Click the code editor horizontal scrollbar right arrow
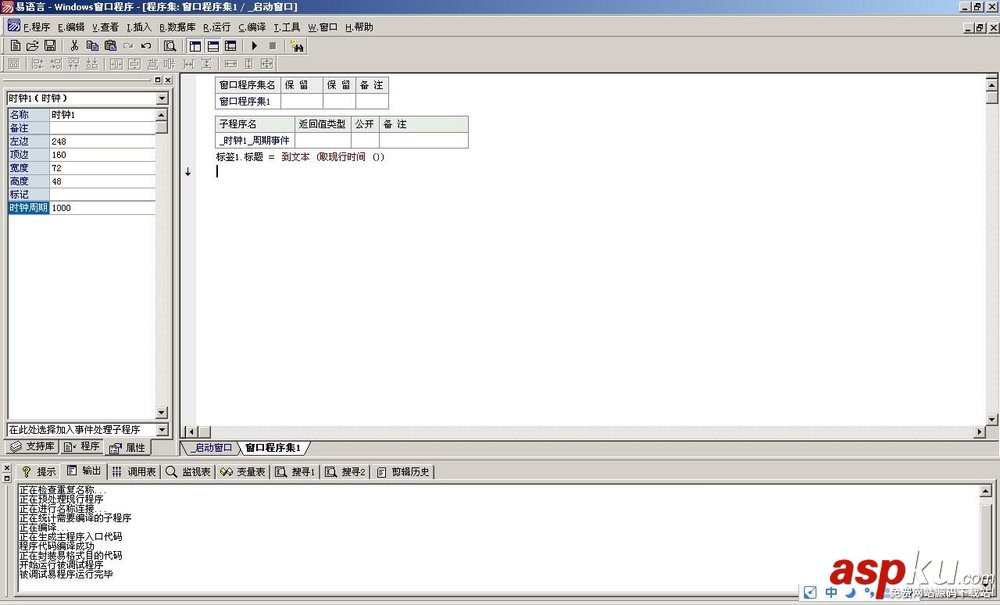Viewport: 1000px width, 605px height. [x=980, y=432]
